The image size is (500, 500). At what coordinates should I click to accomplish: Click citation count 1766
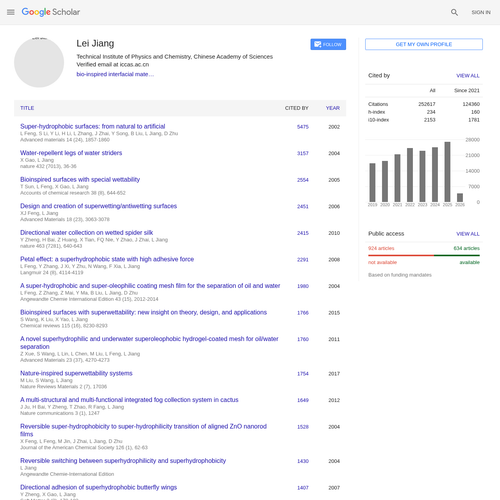click(x=303, y=313)
